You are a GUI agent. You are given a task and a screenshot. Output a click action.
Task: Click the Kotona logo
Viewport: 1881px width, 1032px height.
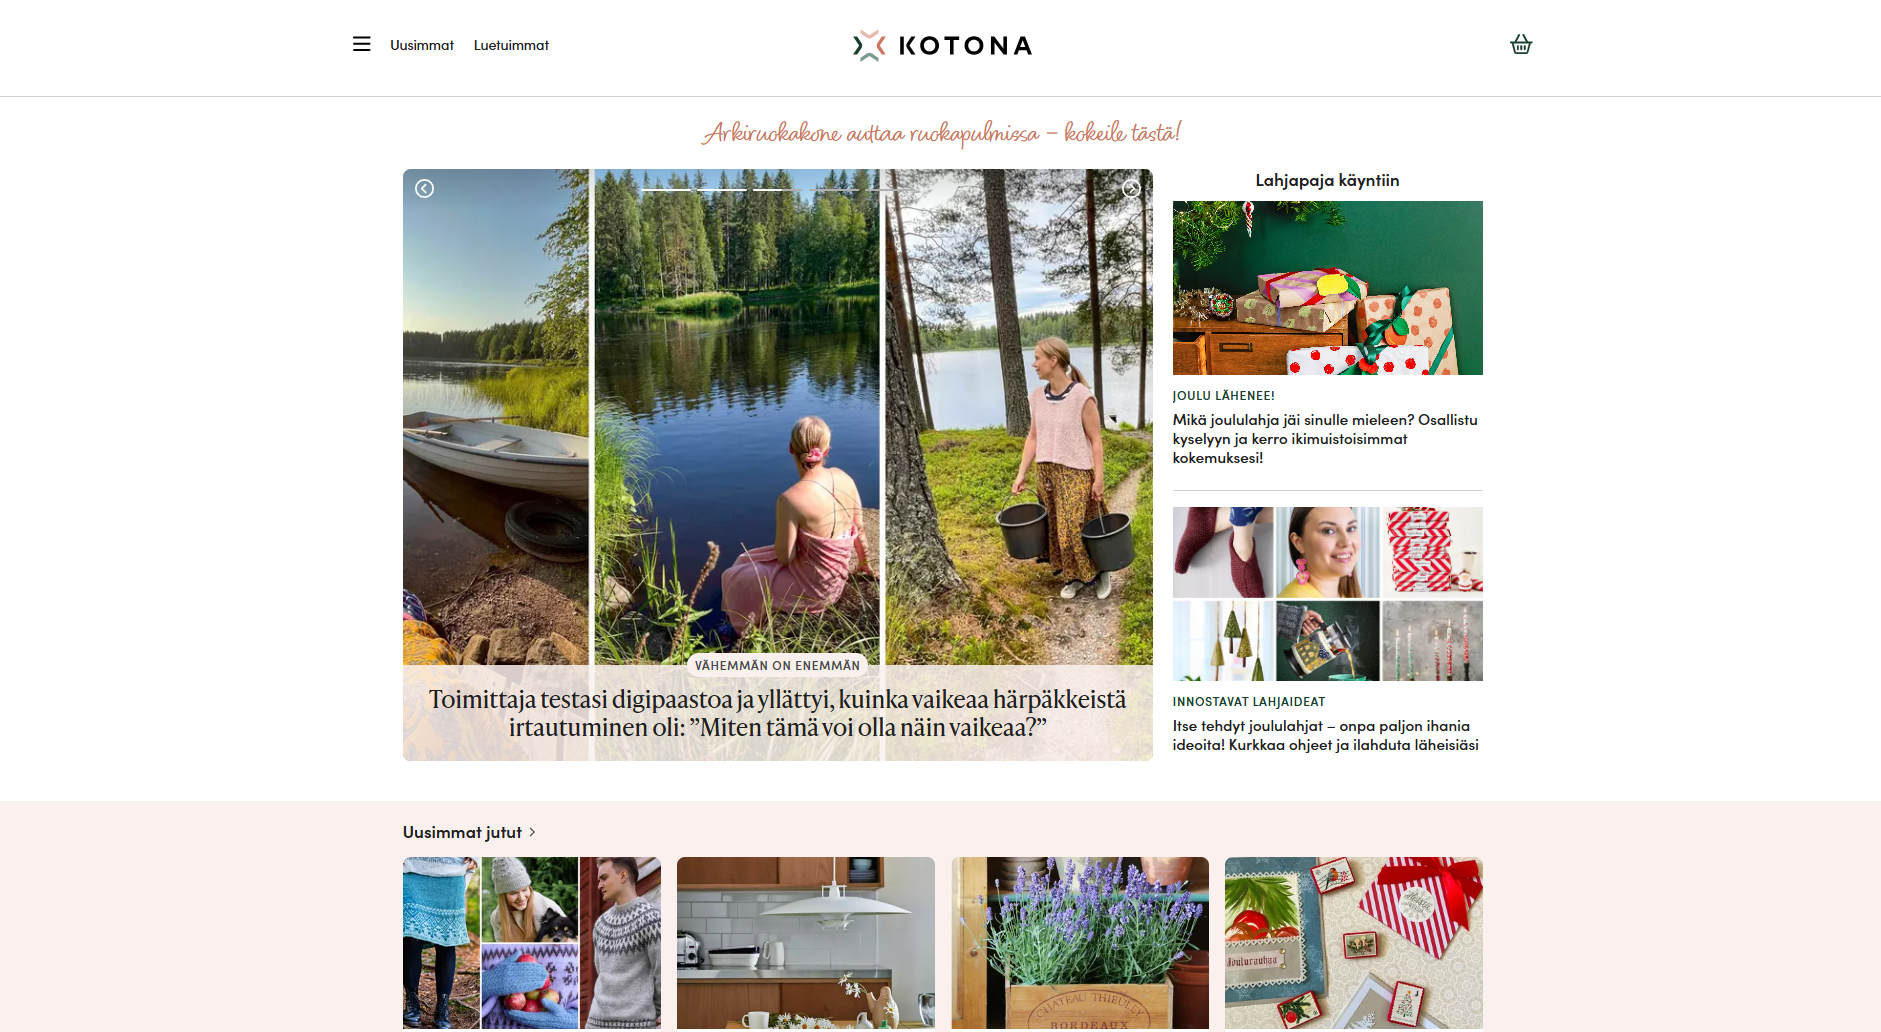click(x=942, y=45)
